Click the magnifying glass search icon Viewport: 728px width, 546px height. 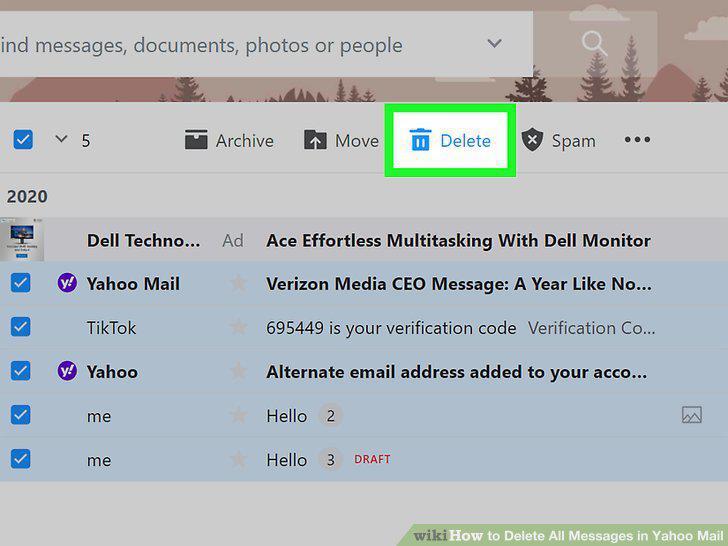[594, 43]
